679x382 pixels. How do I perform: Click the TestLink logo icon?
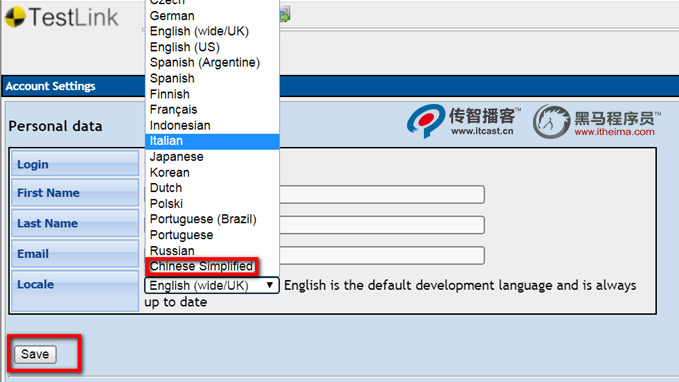pos(15,17)
